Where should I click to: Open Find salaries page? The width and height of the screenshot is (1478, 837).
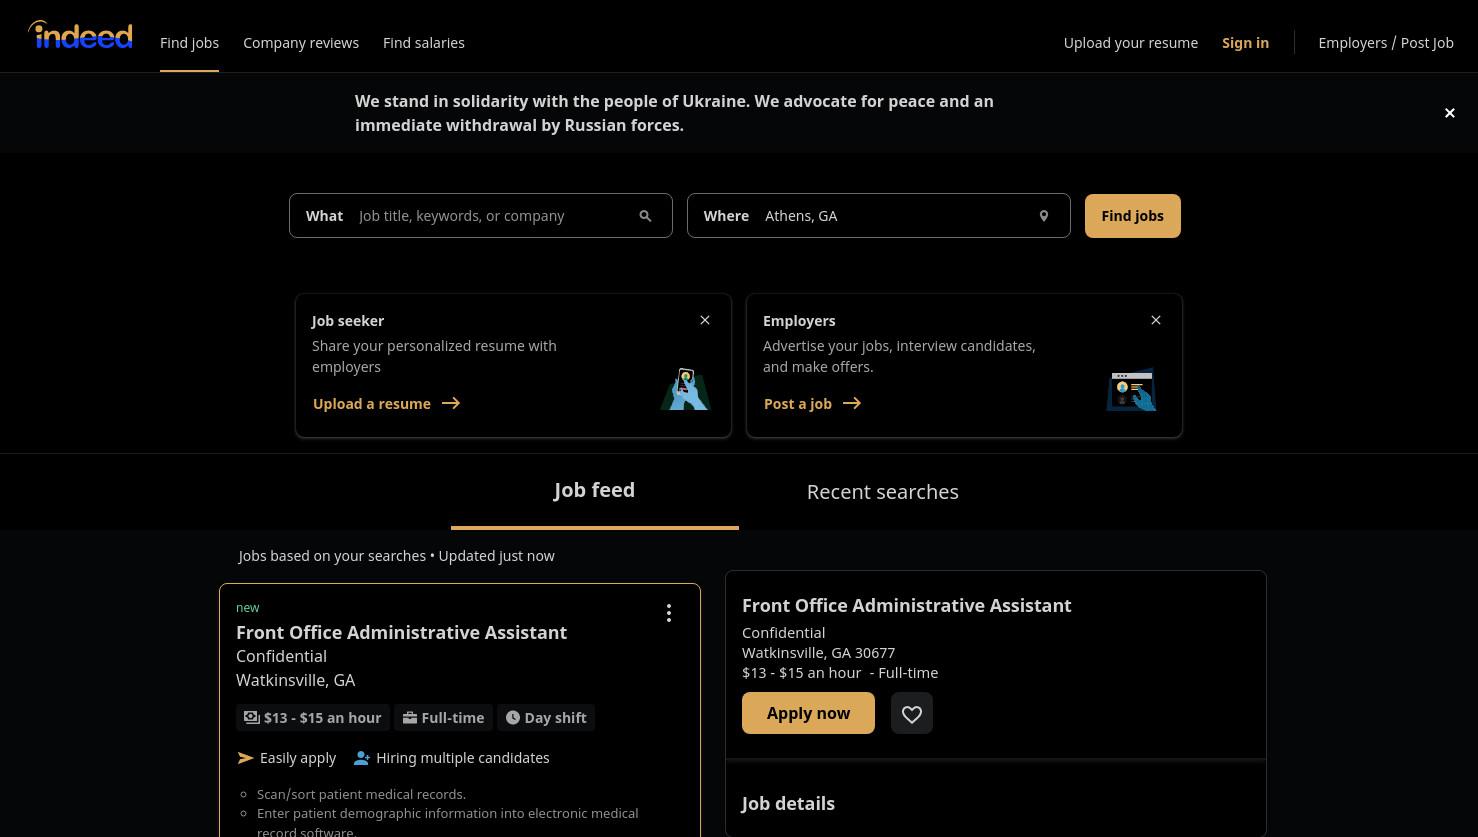[424, 43]
